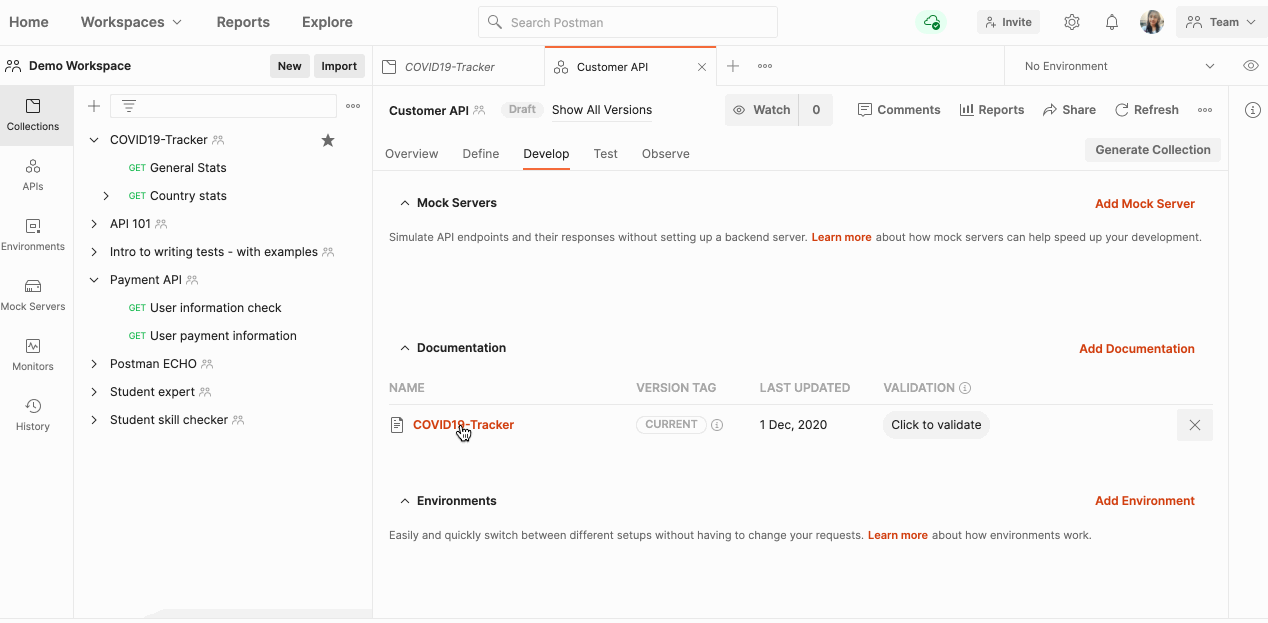Image resolution: width=1268 pixels, height=623 pixels.
Task: Remove the COVID19-Tracker documentation row
Action: pyautogui.click(x=1194, y=425)
